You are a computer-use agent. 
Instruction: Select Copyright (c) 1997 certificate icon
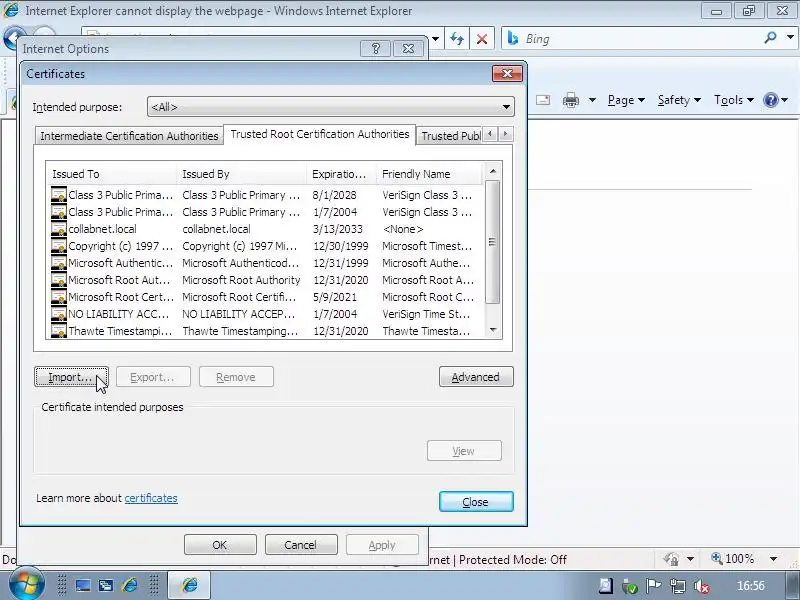click(x=59, y=246)
